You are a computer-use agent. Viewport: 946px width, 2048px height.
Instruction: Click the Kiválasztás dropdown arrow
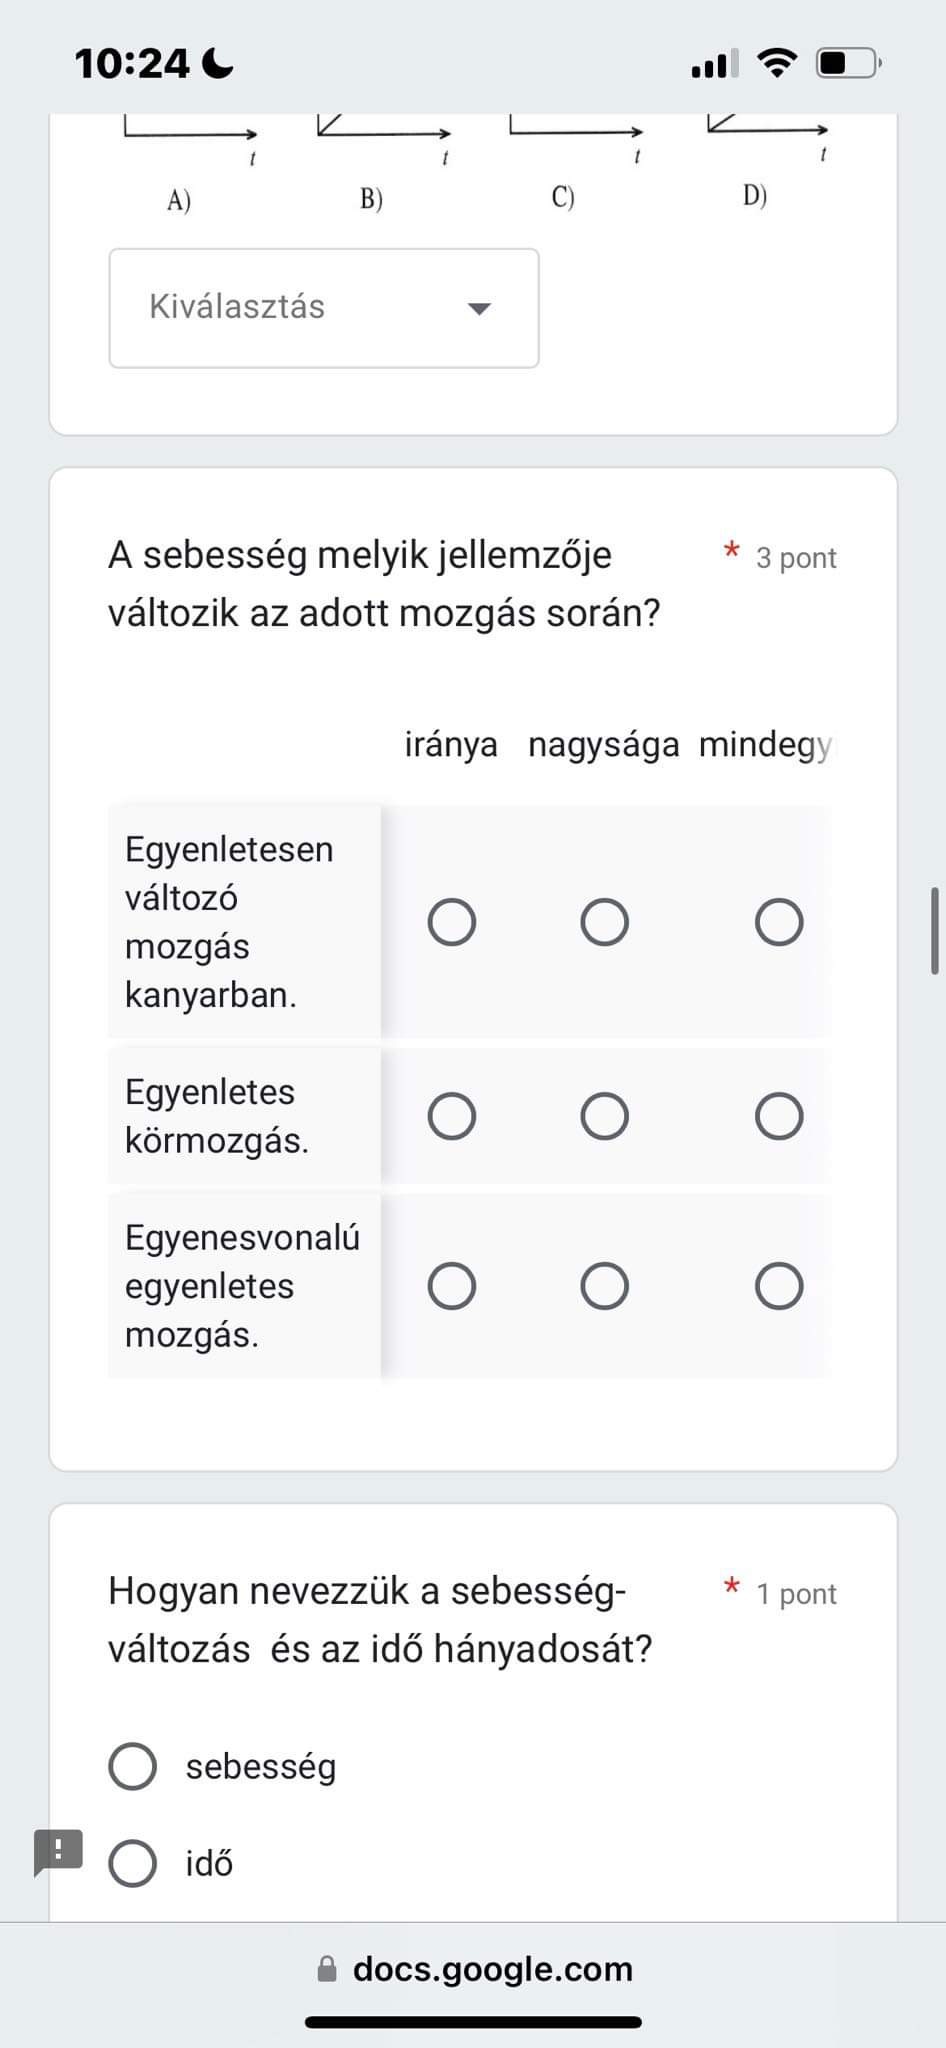pyautogui.click(x=480, y=308)
